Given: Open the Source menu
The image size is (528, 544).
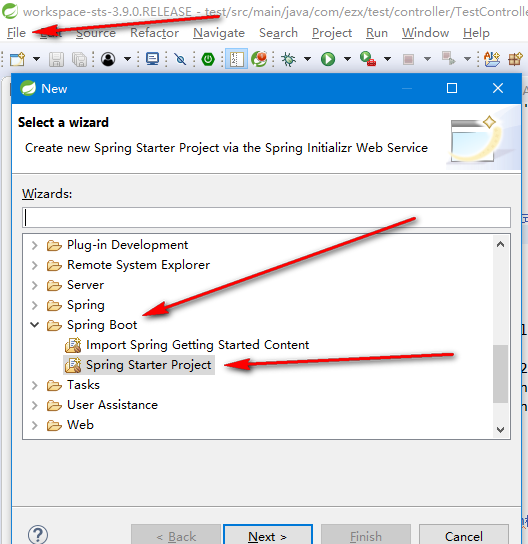Looking at the screenshot, I should (x=96, y=33).
